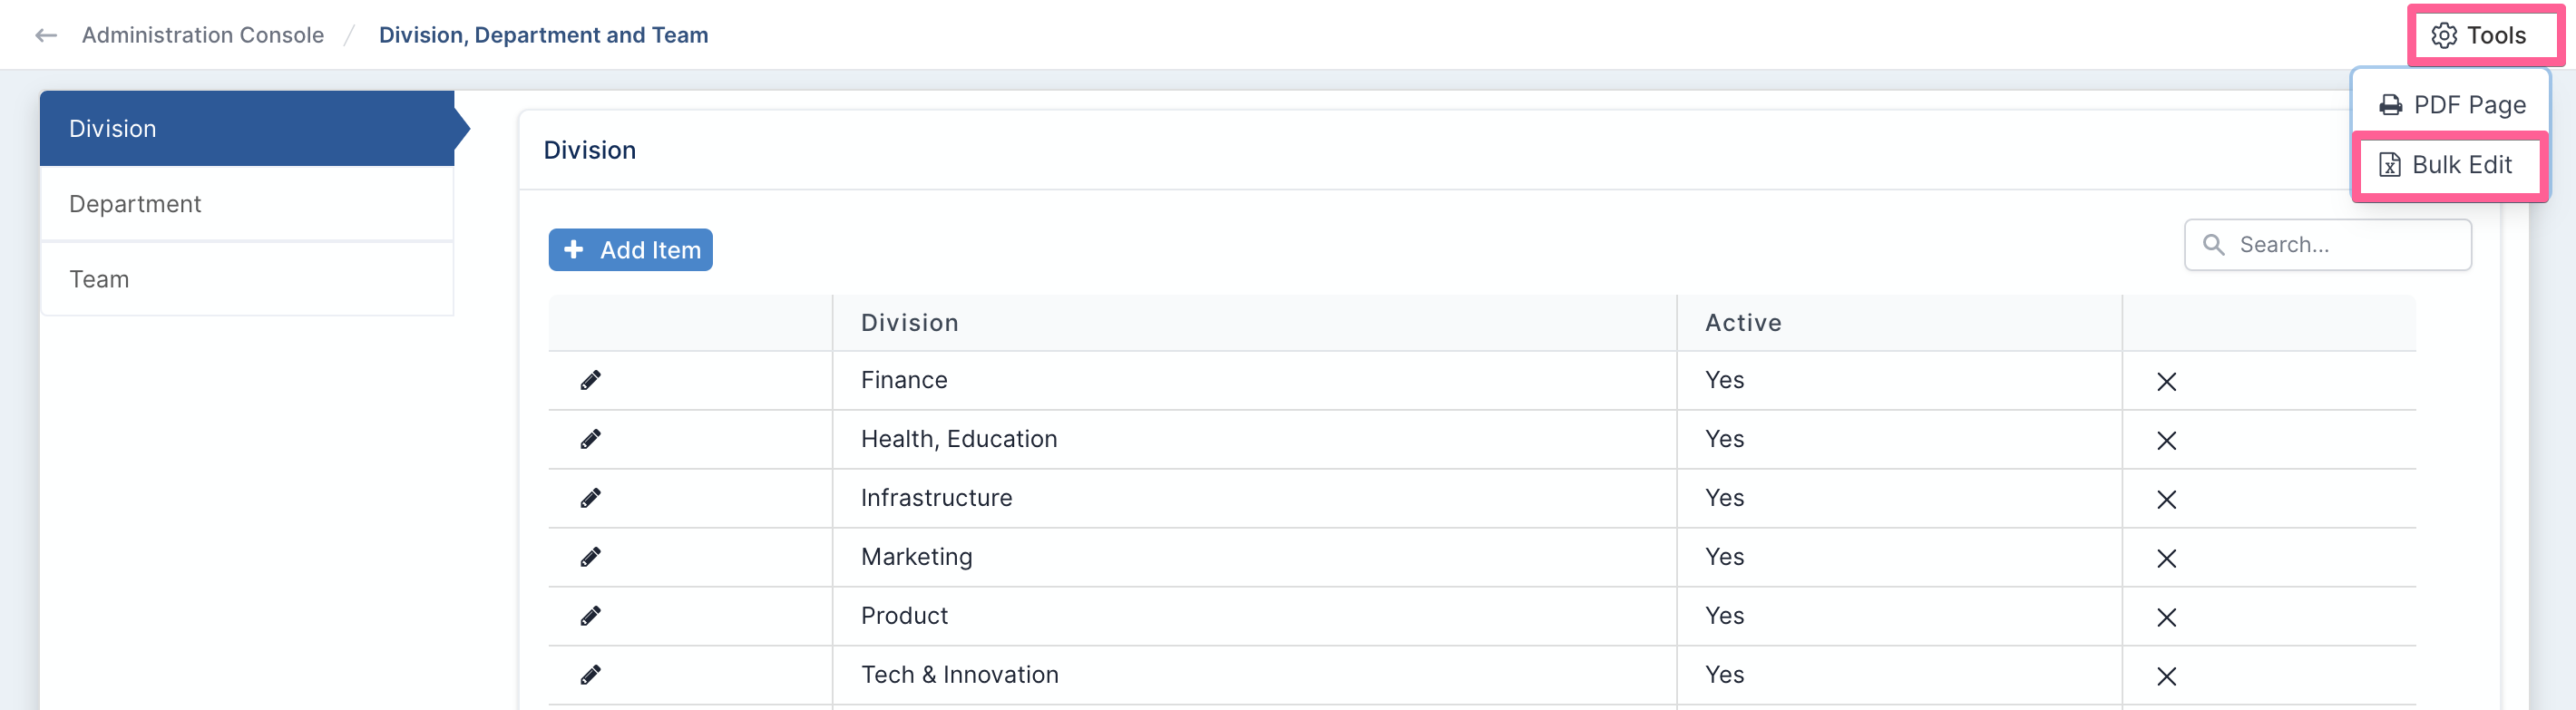Click the Add Item button
Screen dimensions: 2576x710
coord(630,250)
